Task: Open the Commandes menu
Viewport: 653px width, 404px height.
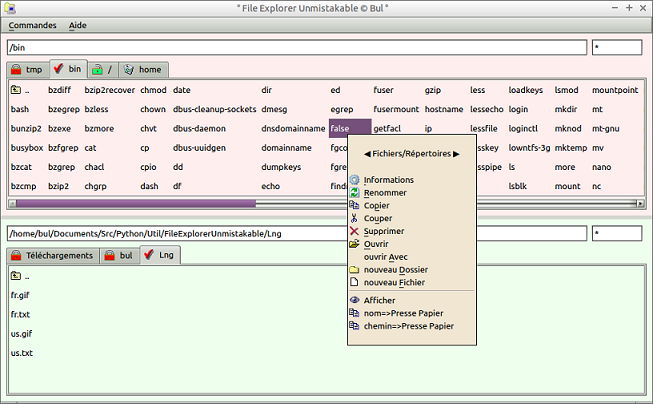Action: click(x=32, y=25)
